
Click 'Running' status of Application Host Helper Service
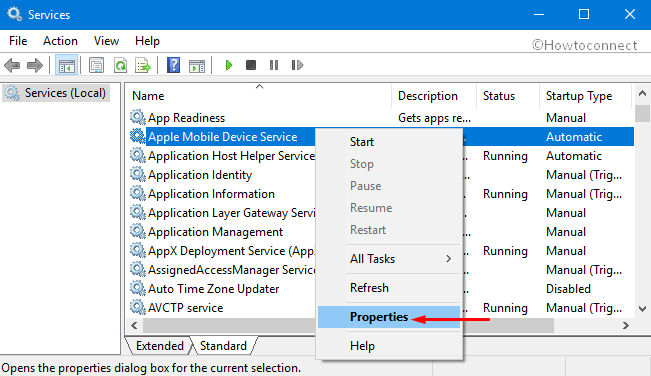click(505, 156)
